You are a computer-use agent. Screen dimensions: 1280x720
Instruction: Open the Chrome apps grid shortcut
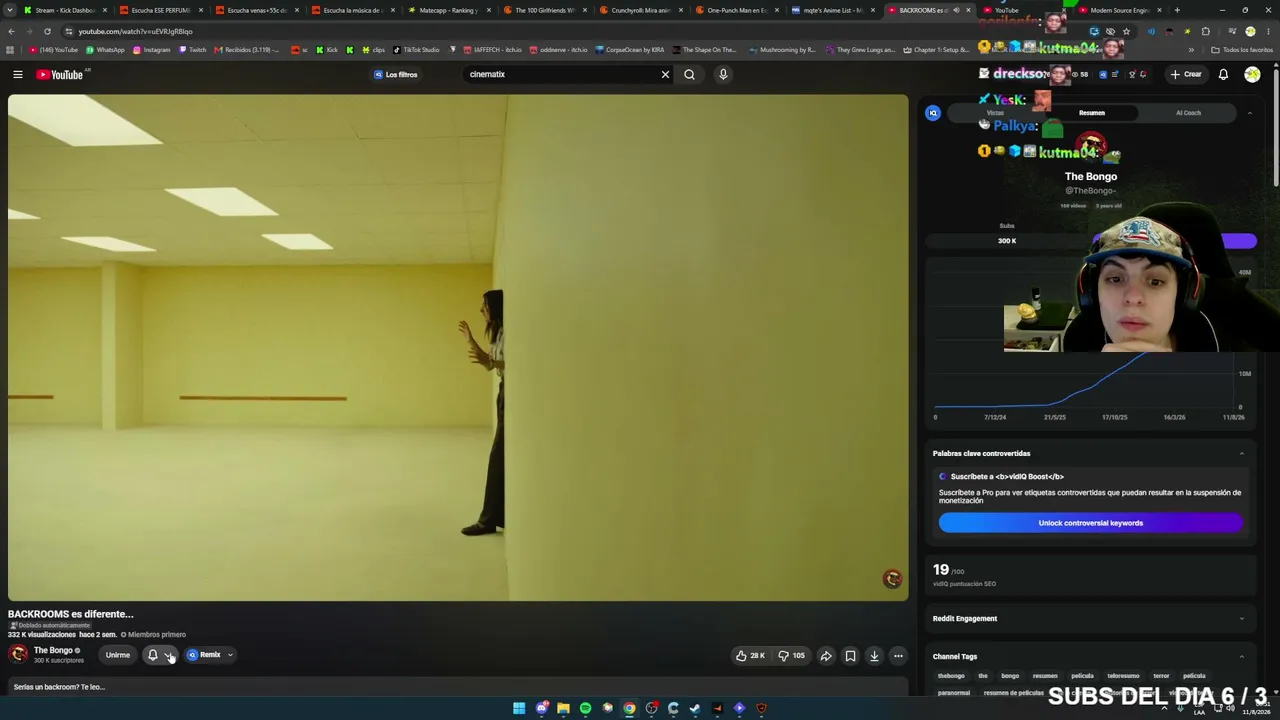[11, 49]
